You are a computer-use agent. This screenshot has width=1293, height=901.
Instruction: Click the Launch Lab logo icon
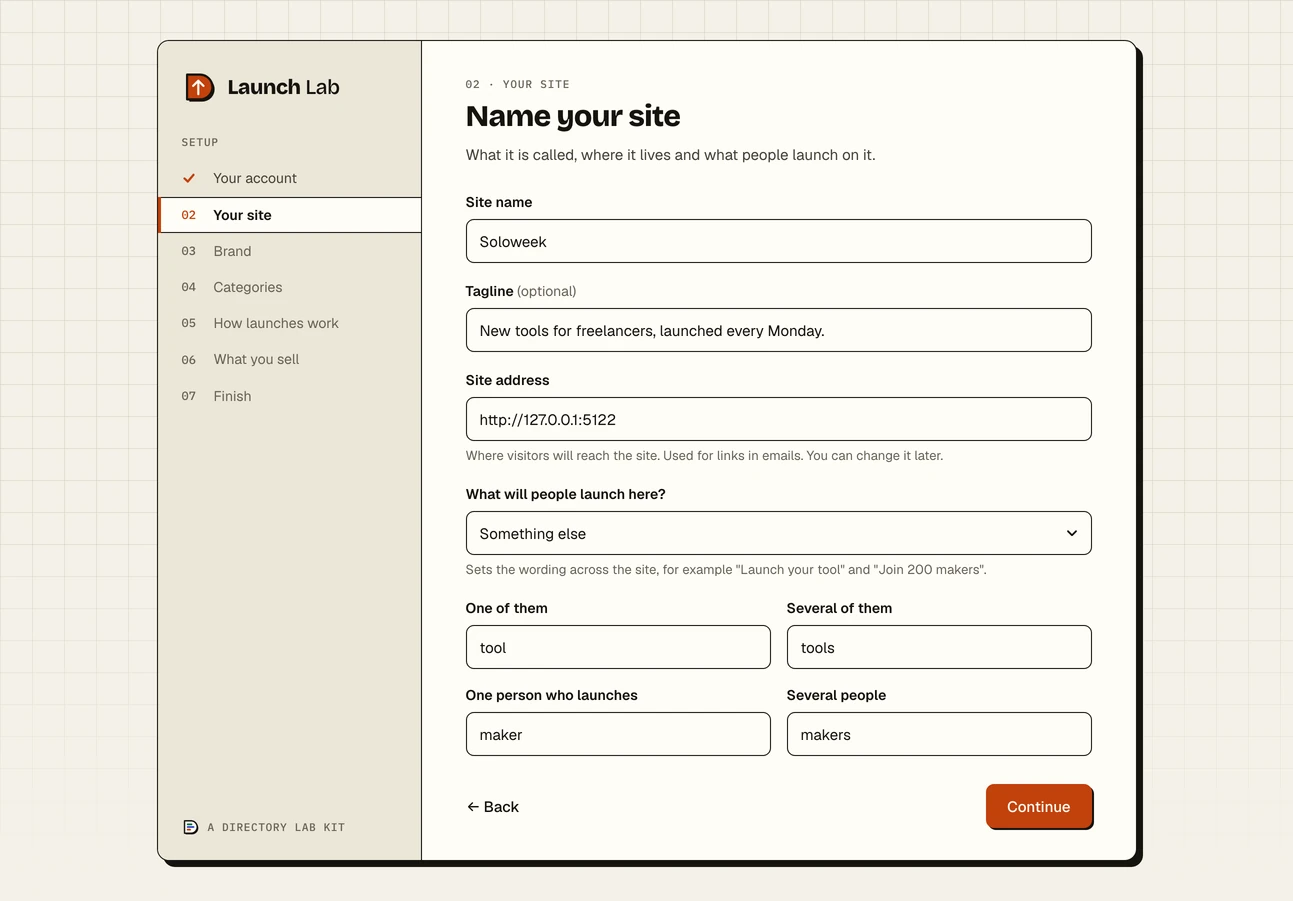[x=200, y=87]
